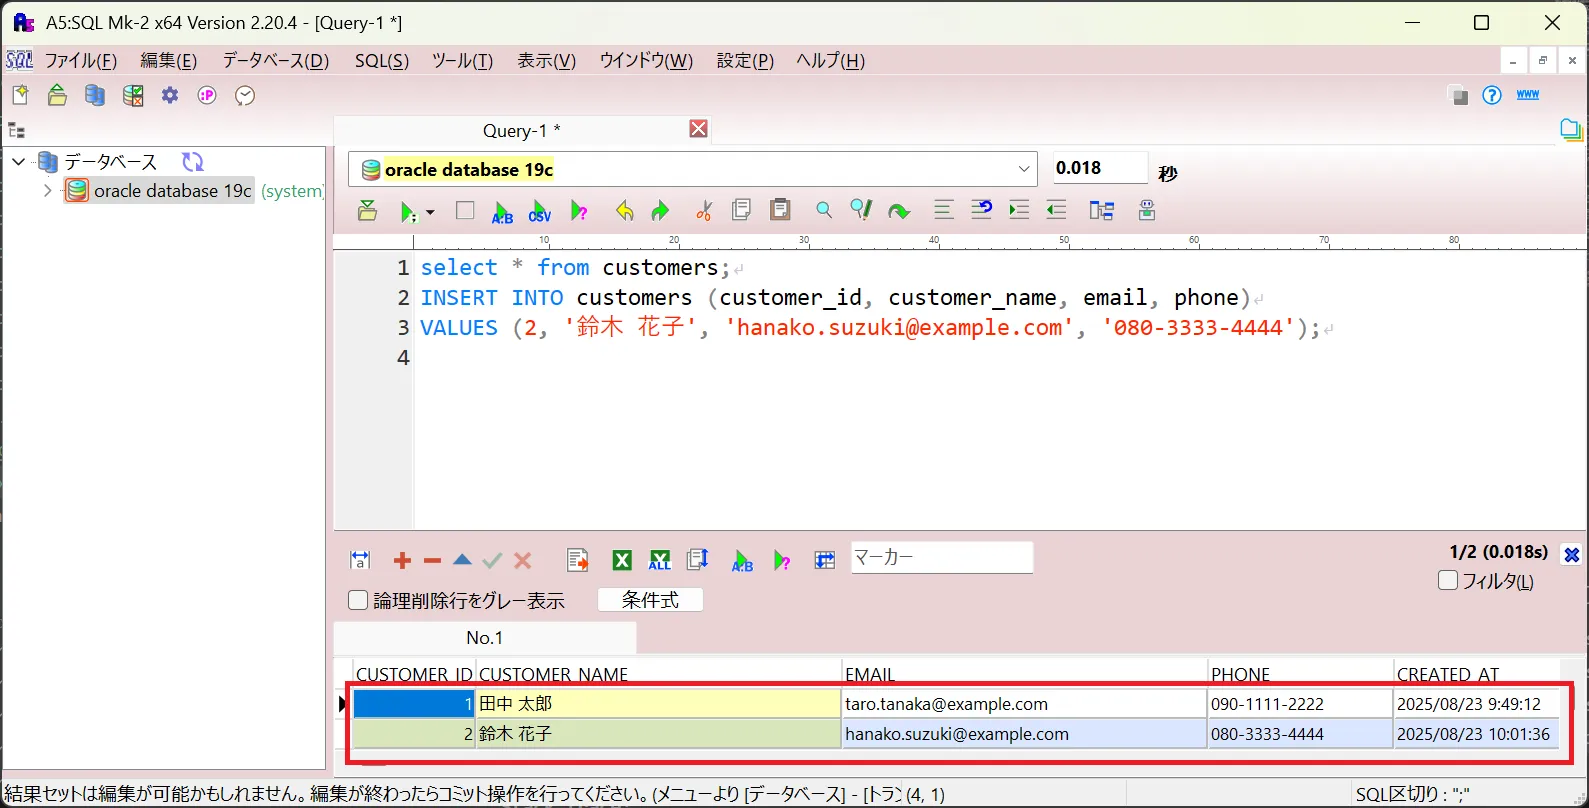Image resolution: width=1589 pixels, height=808 pixels.
Task: Click the scissors cut icon
Action: pos(704,211)
